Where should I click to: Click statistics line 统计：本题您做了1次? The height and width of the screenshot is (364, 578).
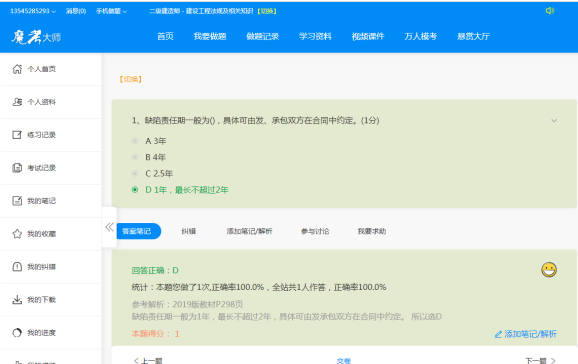pyautogui.click(x=170, y=287)
